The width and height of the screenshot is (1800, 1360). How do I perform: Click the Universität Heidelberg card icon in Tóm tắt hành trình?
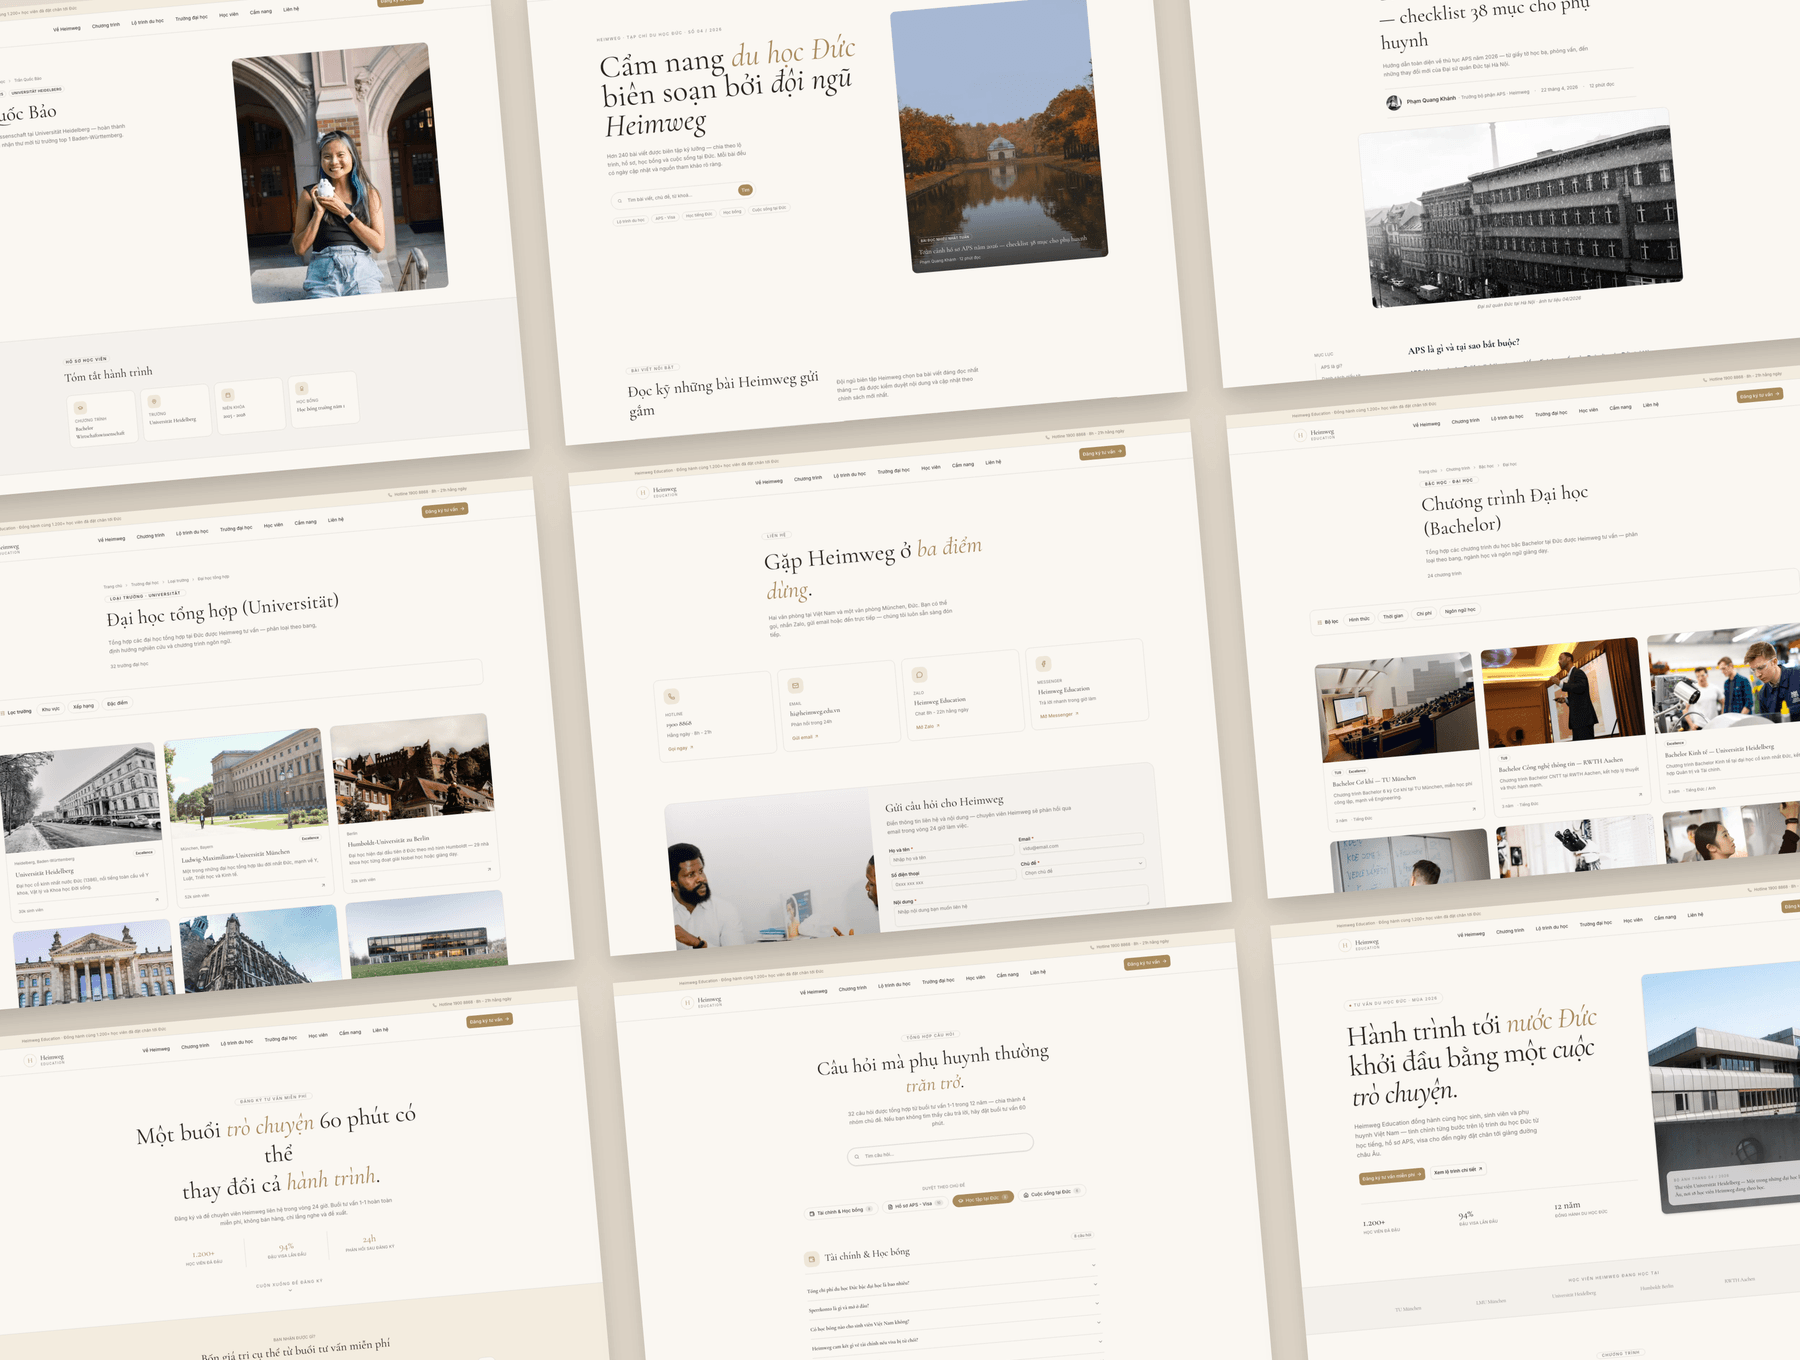click(x=154, y=401)
